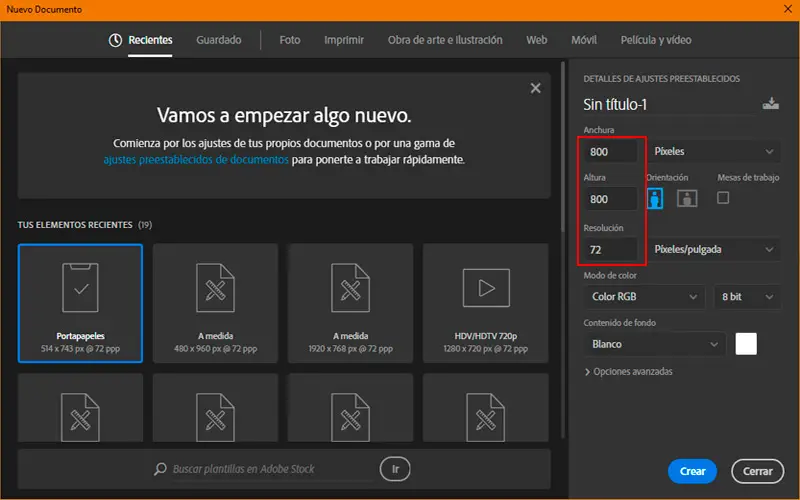
Task: Click the white background color swatch
Action: (x=746, y=344)
